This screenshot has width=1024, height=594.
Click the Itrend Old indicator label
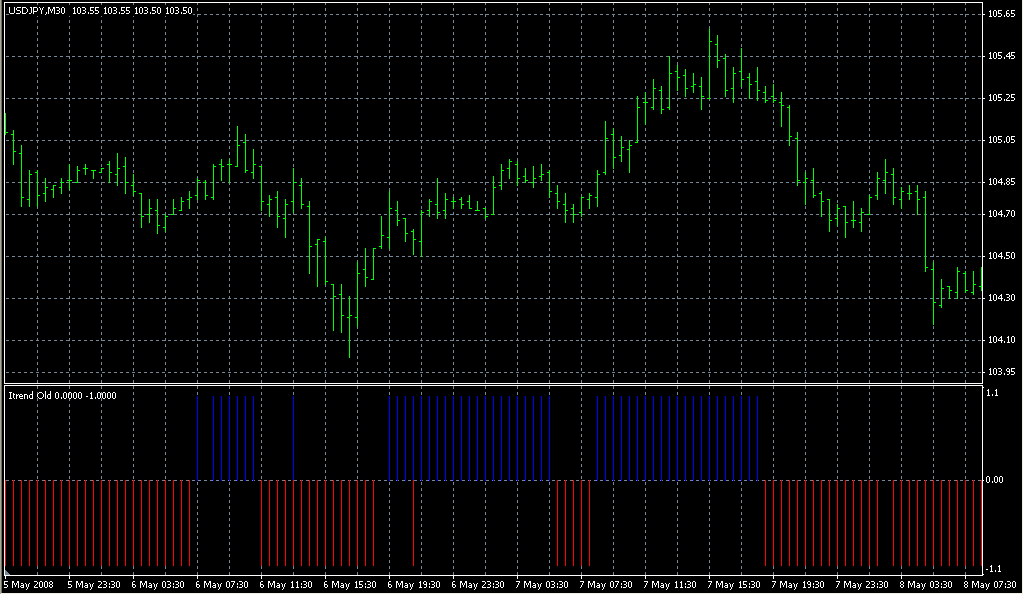pos(30,396)
